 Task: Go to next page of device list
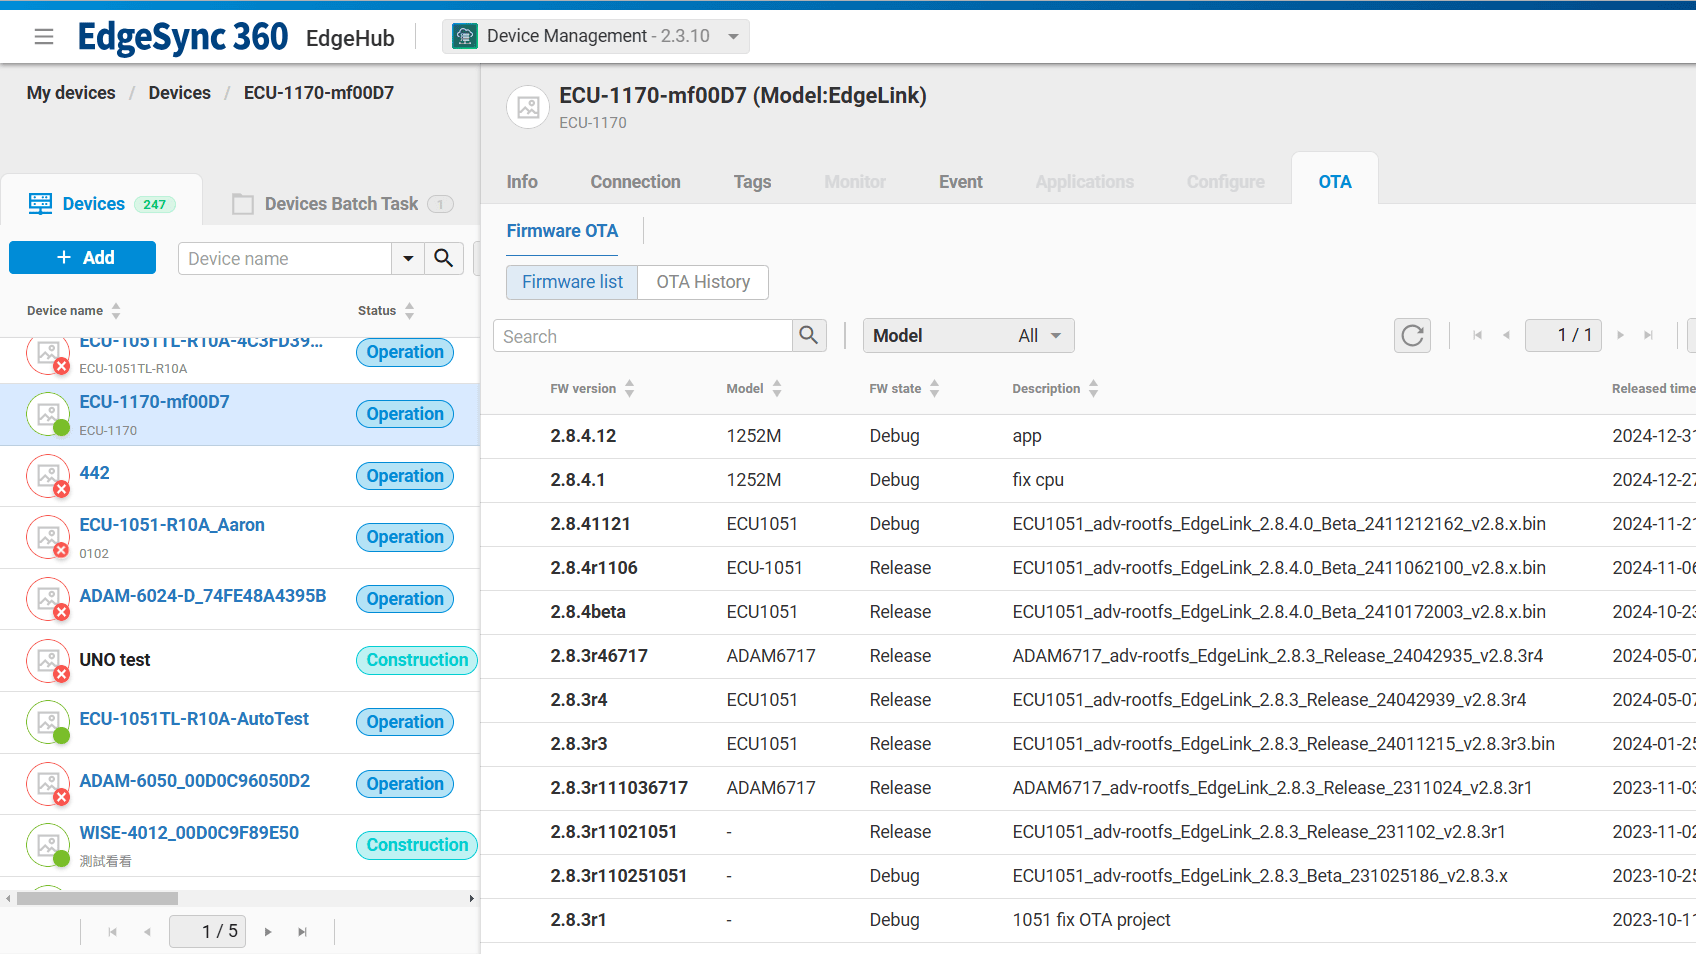(268, 932)
